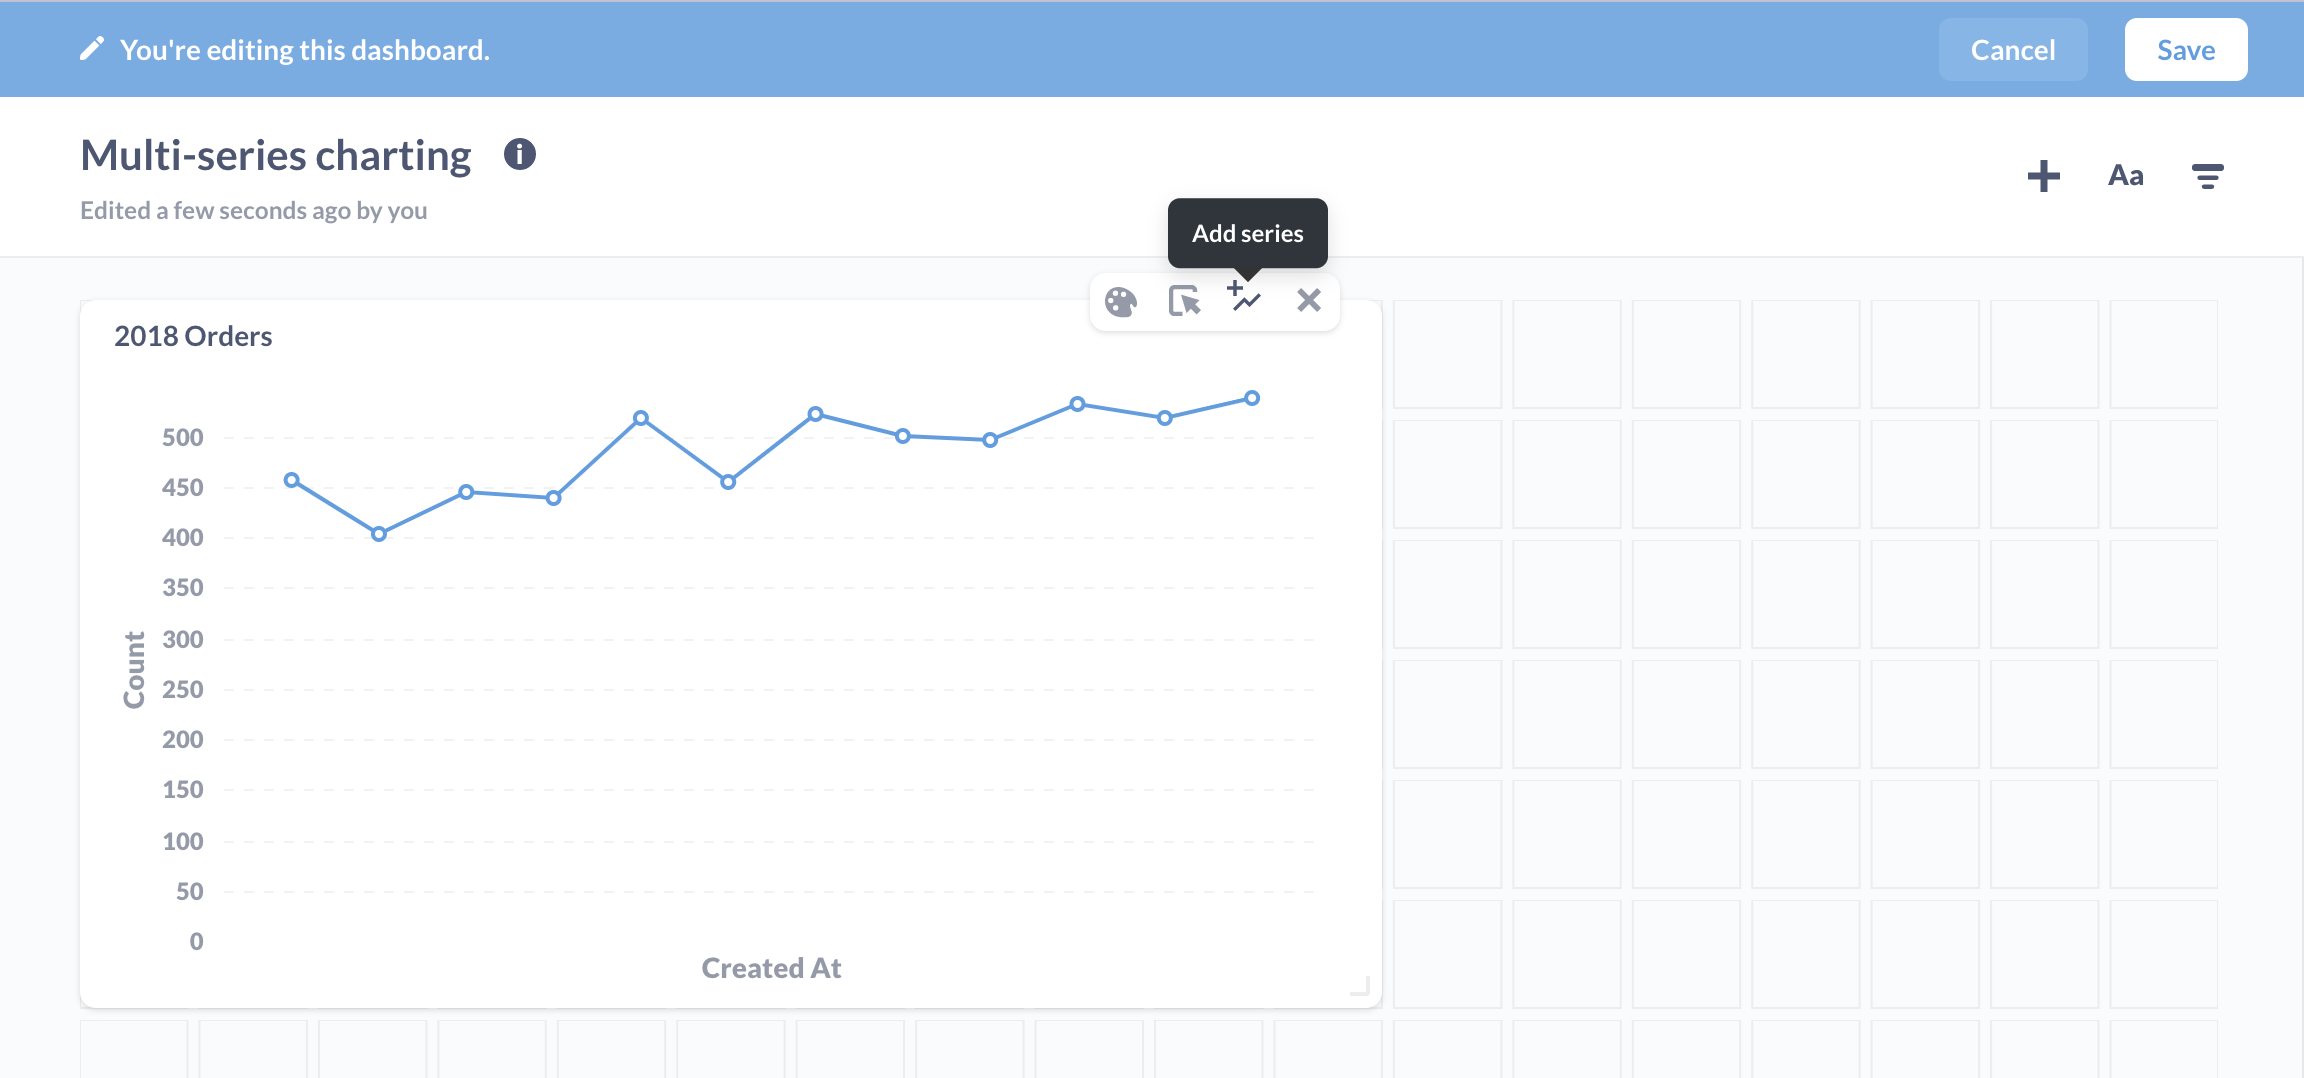Add a filter using the filter icon
The height and width of the screenshot is (1078, 2304).
2207,177
